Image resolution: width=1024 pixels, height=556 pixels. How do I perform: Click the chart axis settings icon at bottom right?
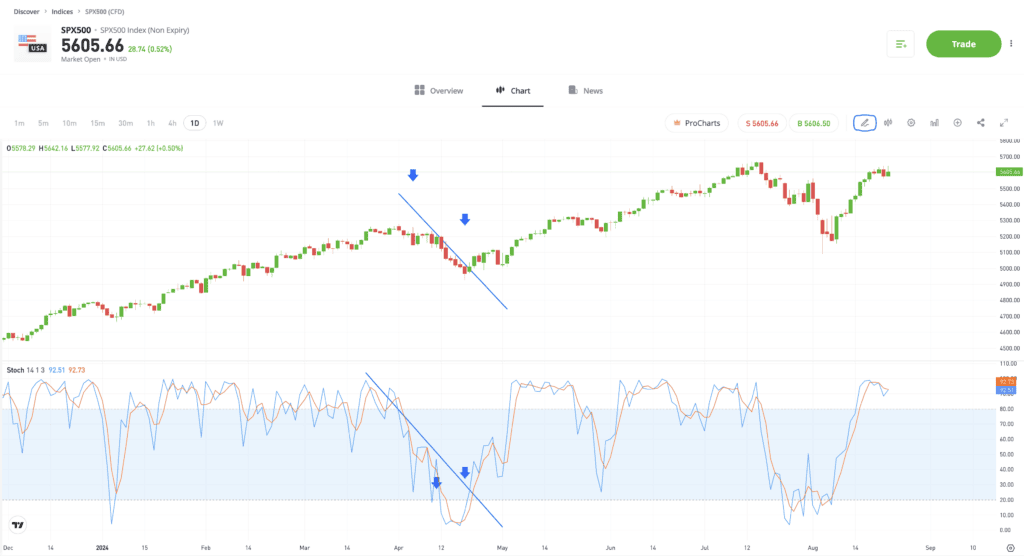(1010, 548)
